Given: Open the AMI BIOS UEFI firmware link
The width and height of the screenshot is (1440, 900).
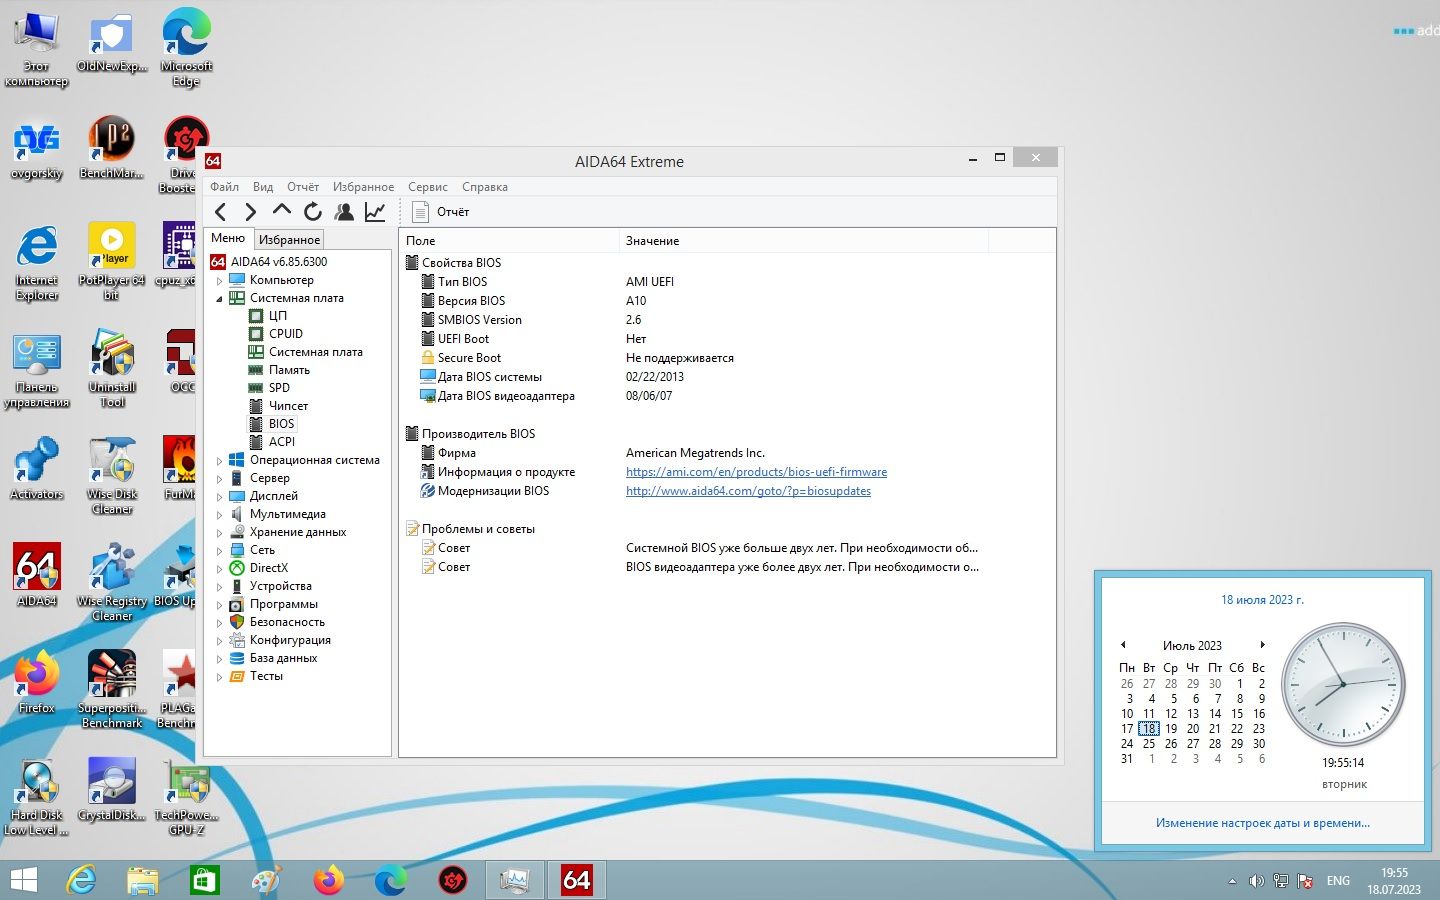Looking at the screenshot, I should pos(756,472).
